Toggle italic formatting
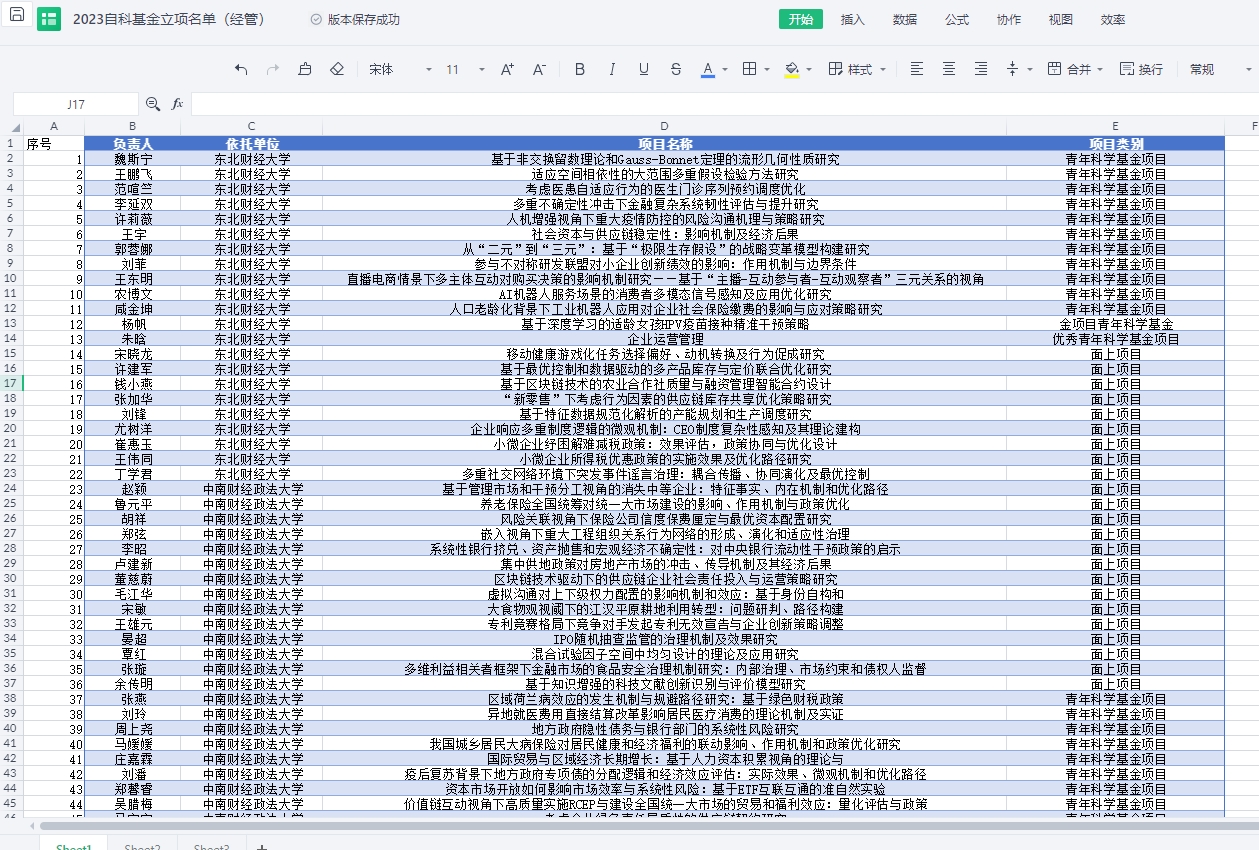 coord(612,69)
